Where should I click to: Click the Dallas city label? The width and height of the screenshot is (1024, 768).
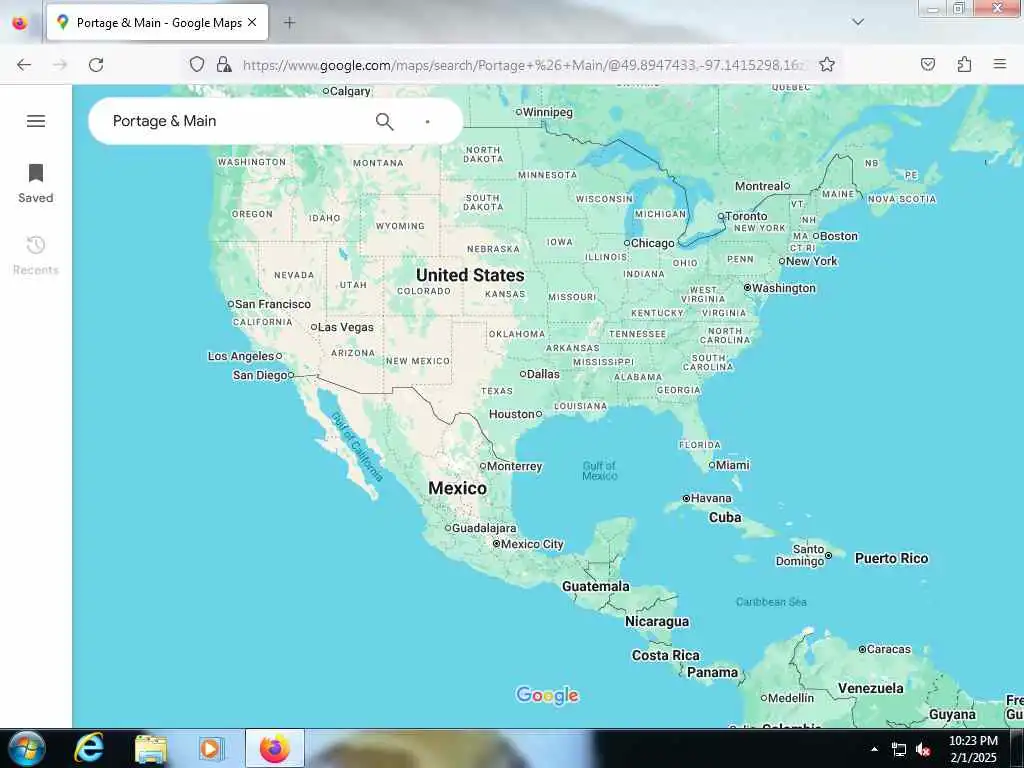[x=543, y=374]
